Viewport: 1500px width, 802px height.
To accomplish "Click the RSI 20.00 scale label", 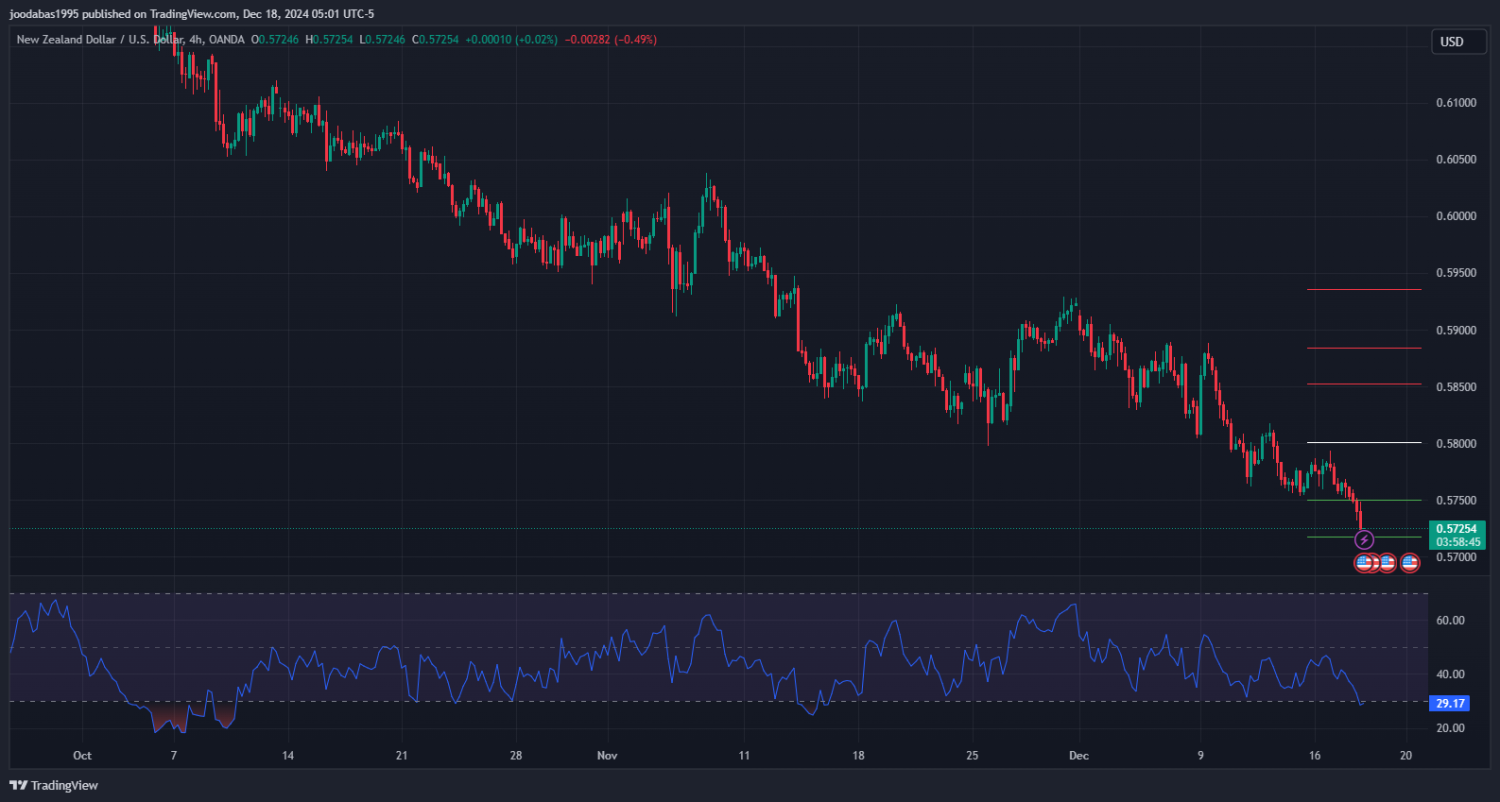I will (x=1451, y=728).
